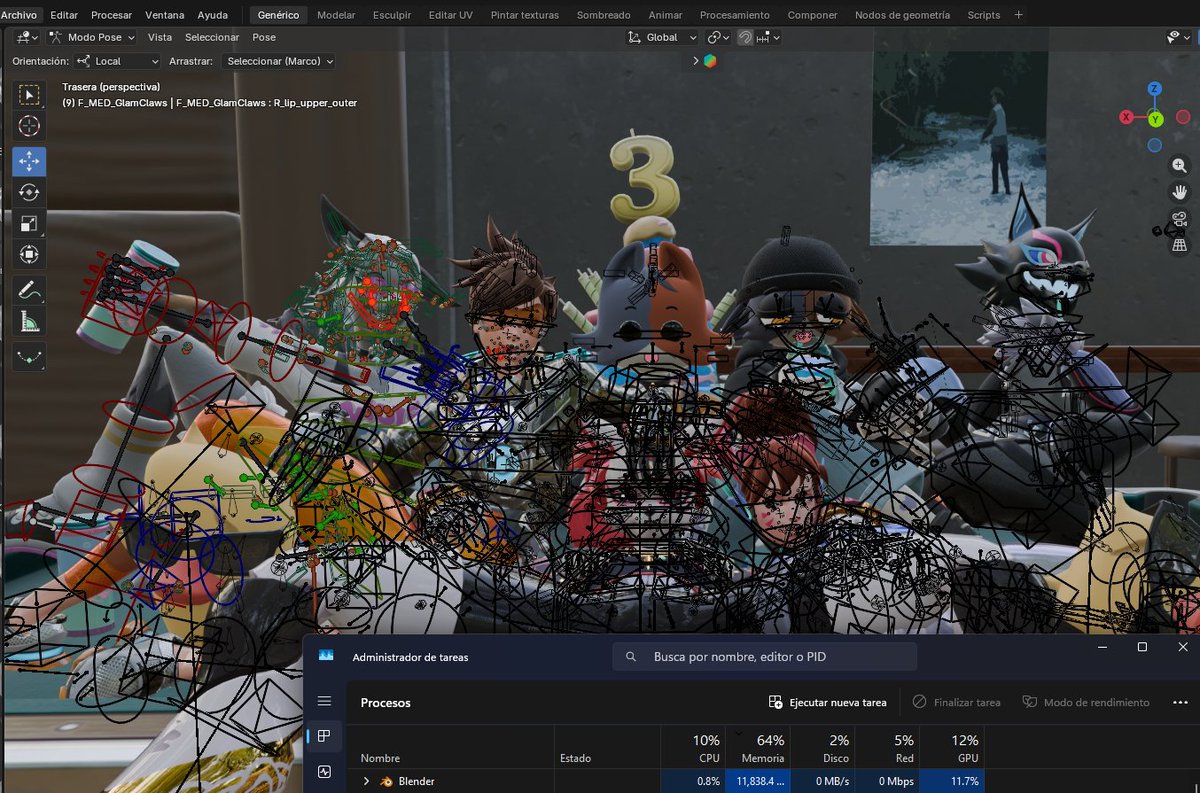Switch to Editar UV workspace tab
This screenshot has height=793, width=1200.
451,15
